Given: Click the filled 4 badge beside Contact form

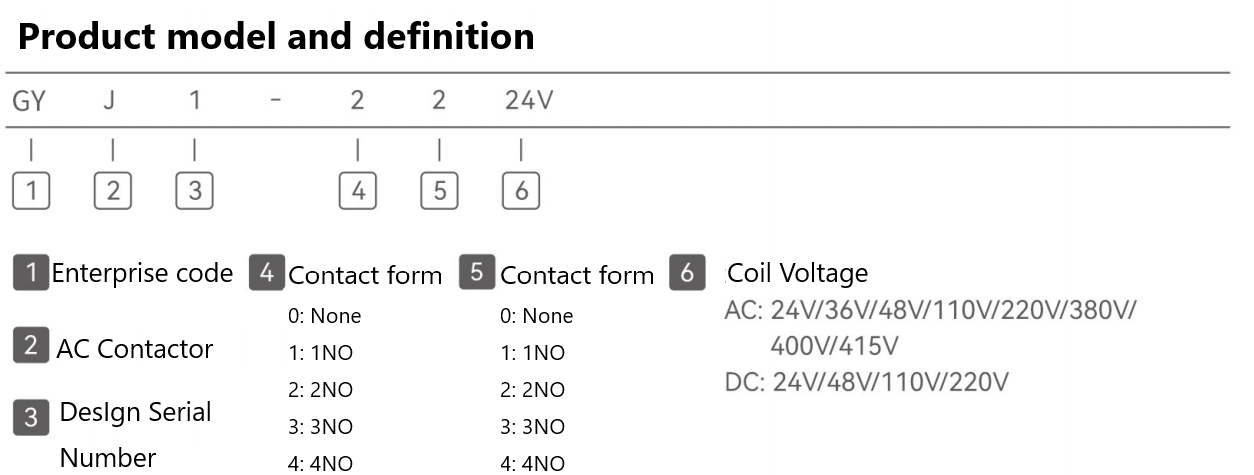Looking at the screenshot, I should [266, 274].
